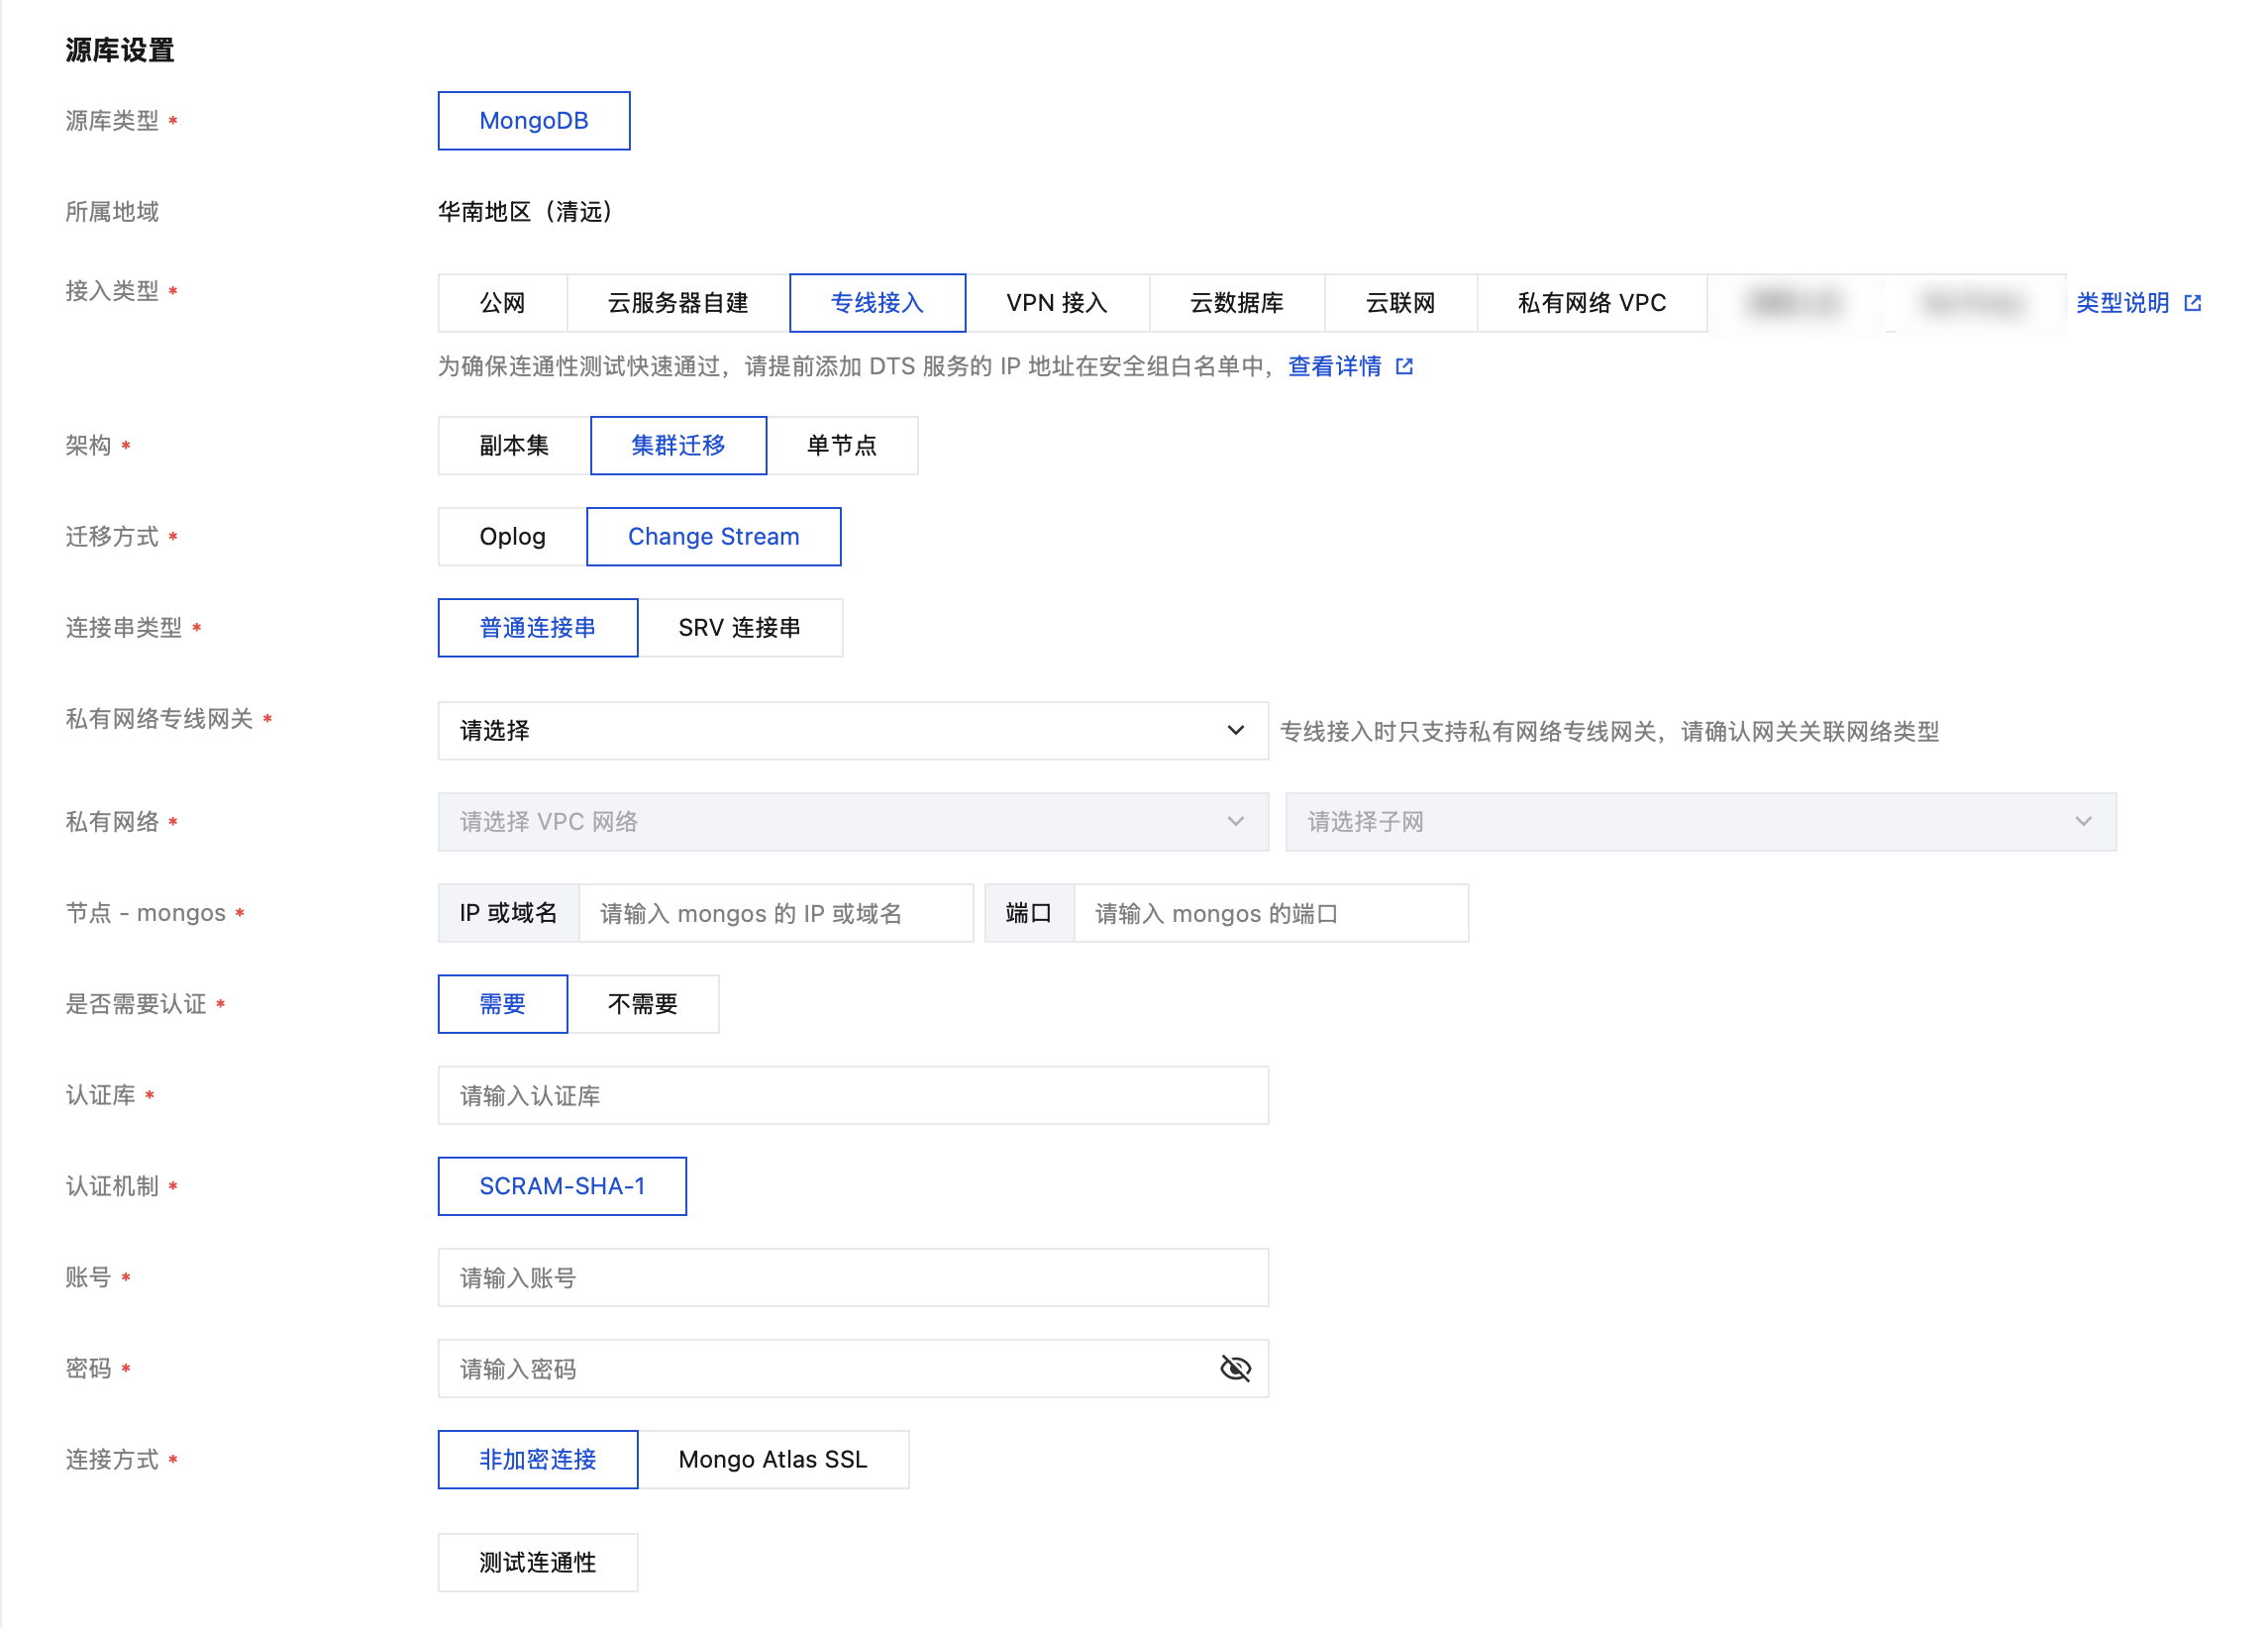Click the 请输入账号 account field
Image resolution: width=2268 pixels, height=1628 pixels.
coord(852,1277)
